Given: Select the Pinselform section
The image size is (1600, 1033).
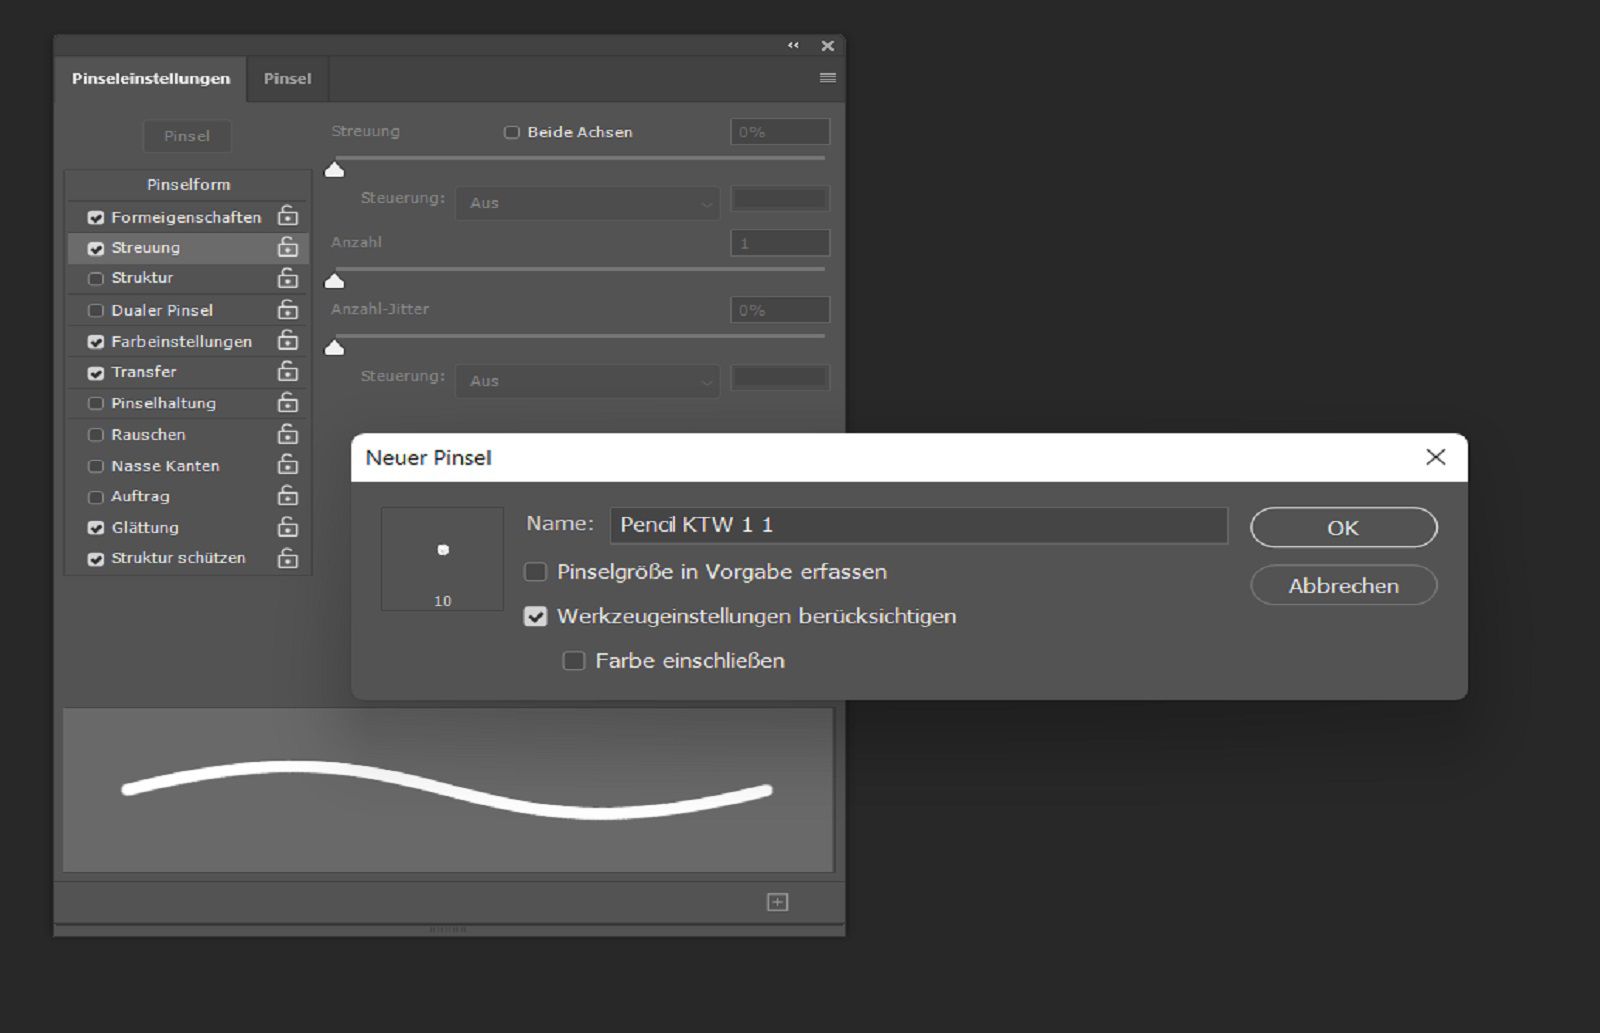Looking at the screenshot, I should coord(188,185).
